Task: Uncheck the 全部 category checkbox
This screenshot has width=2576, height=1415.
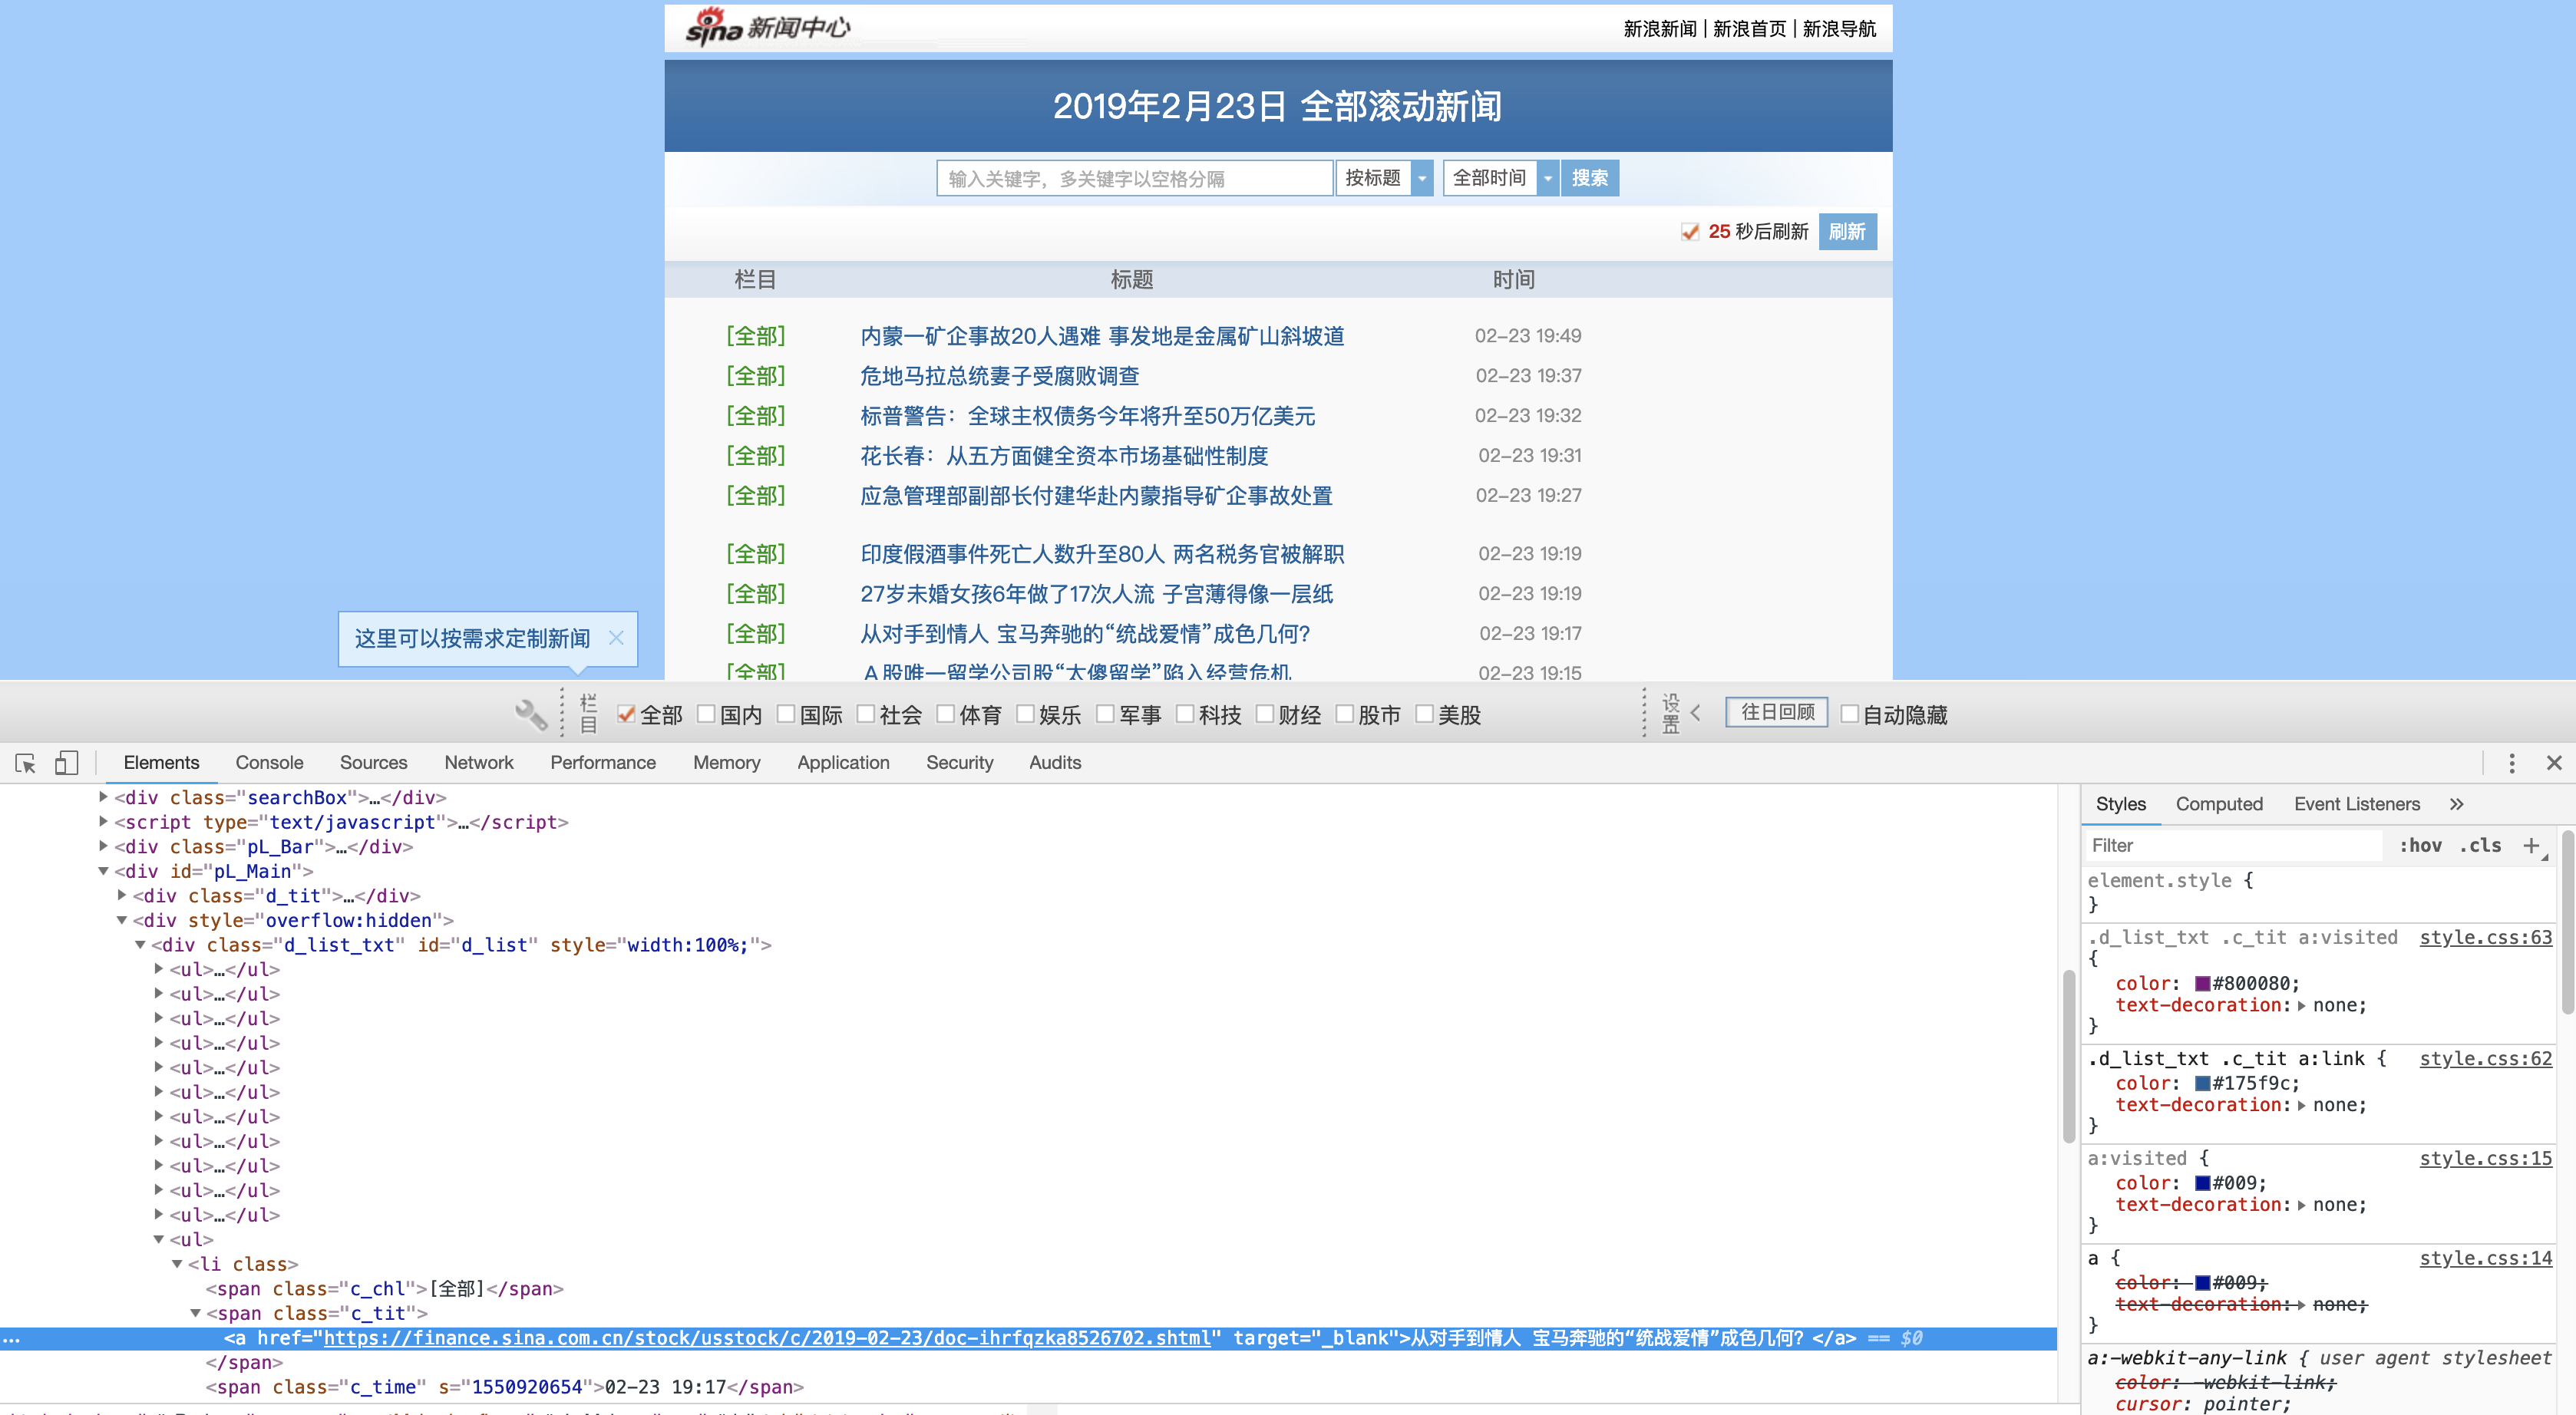Action: point(626,714)
